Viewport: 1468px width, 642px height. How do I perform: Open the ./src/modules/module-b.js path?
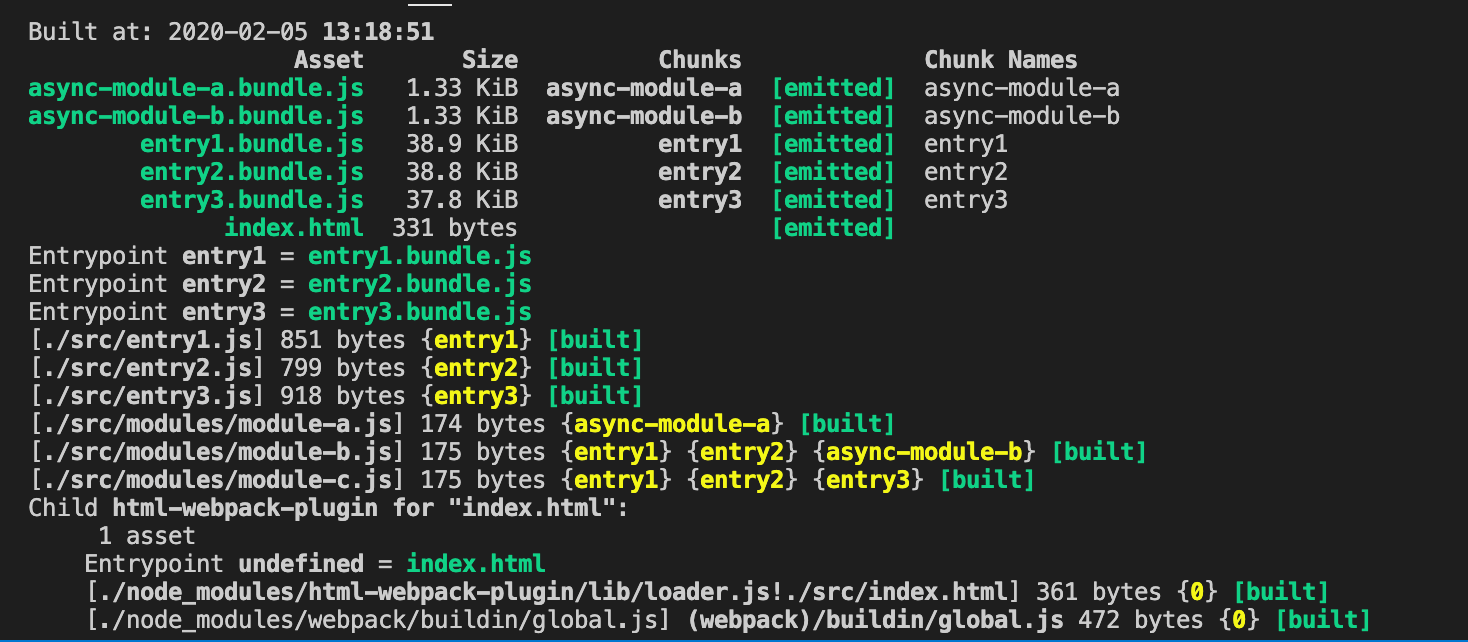tap(216, 452)
